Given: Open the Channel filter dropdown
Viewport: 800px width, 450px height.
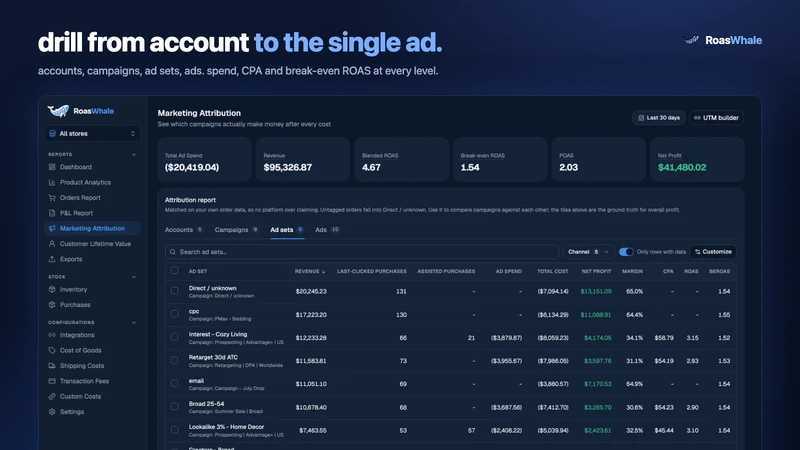Looking at the screenshot, I should click(x=588, y=252).
